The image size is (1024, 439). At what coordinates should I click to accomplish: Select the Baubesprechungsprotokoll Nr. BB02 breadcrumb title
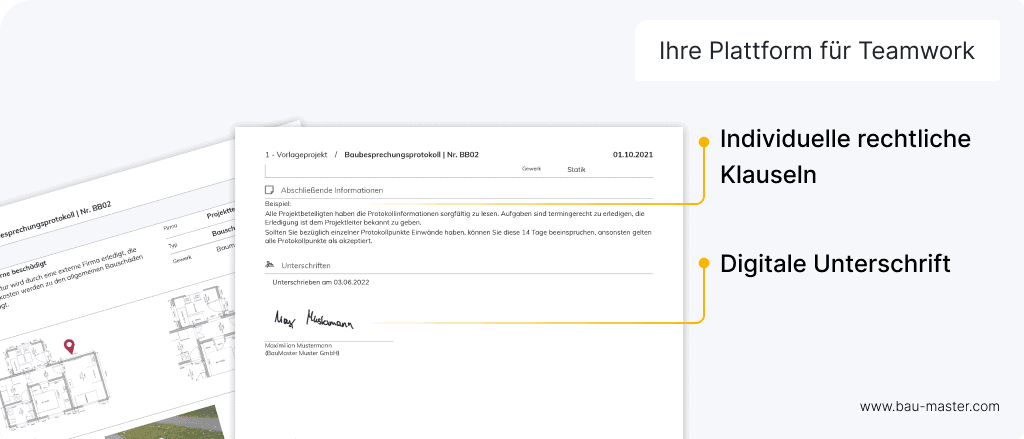tap(411, 155)
